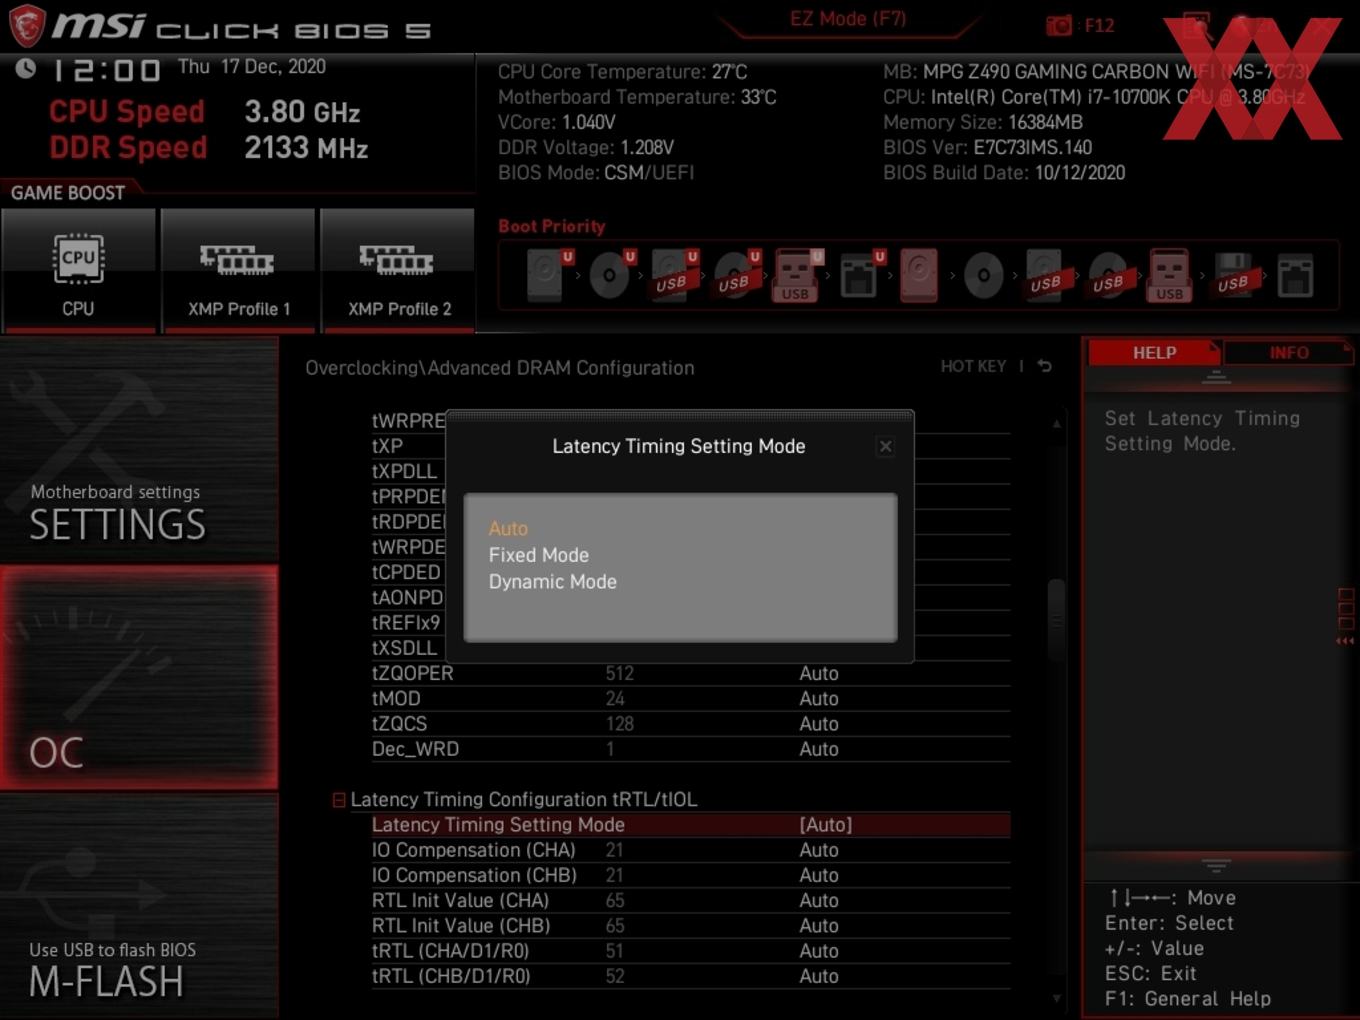Select UEFI USB hard disk boot icon
Image resolution: width=1360 pixels, height=1020 pixels.
tap(673, 275)
